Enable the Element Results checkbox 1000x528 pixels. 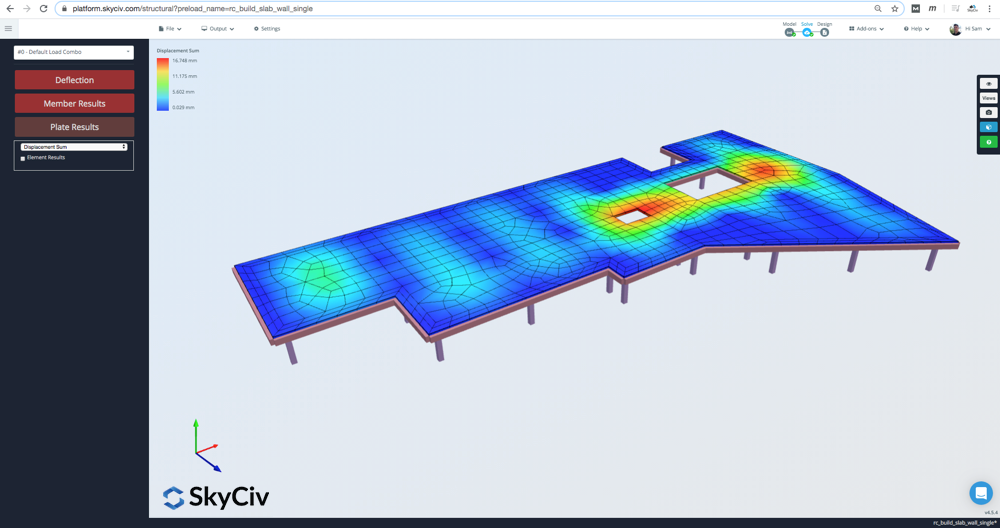point(23,158)
